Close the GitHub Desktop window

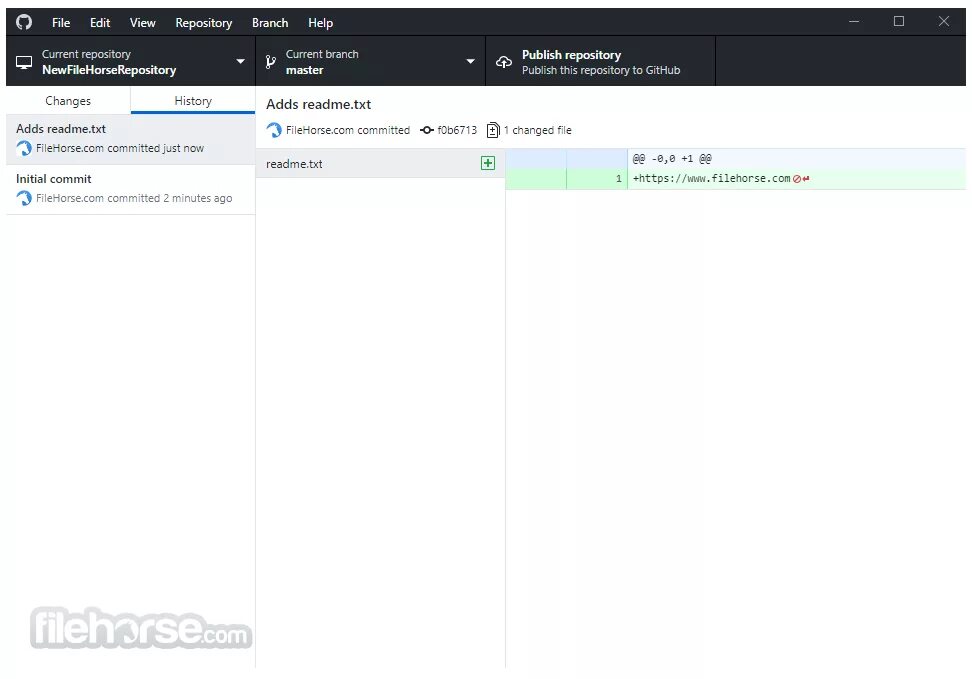943,22
